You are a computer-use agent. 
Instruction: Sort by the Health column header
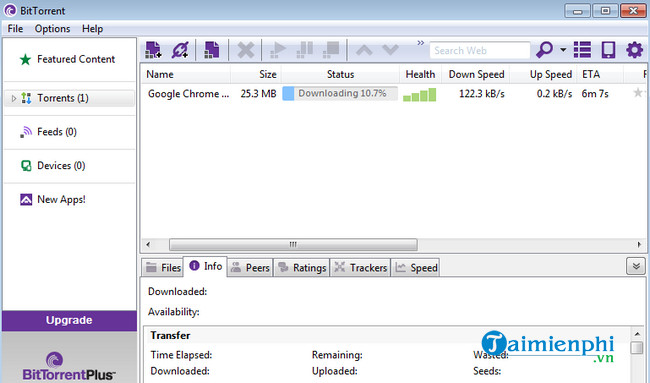420,74
